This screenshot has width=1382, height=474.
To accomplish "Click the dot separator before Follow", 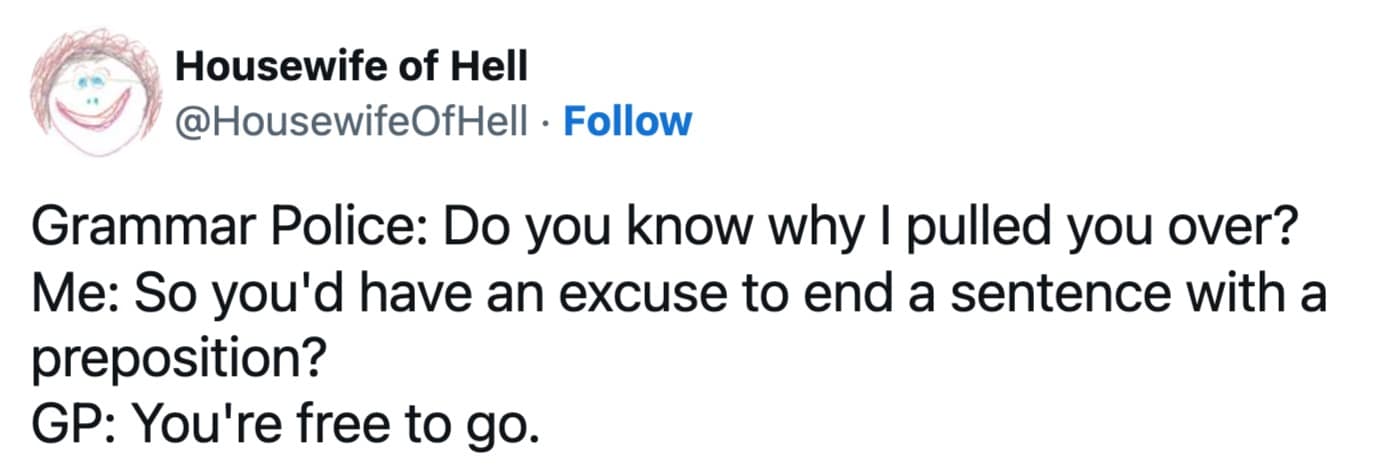I will coord(548,122).
